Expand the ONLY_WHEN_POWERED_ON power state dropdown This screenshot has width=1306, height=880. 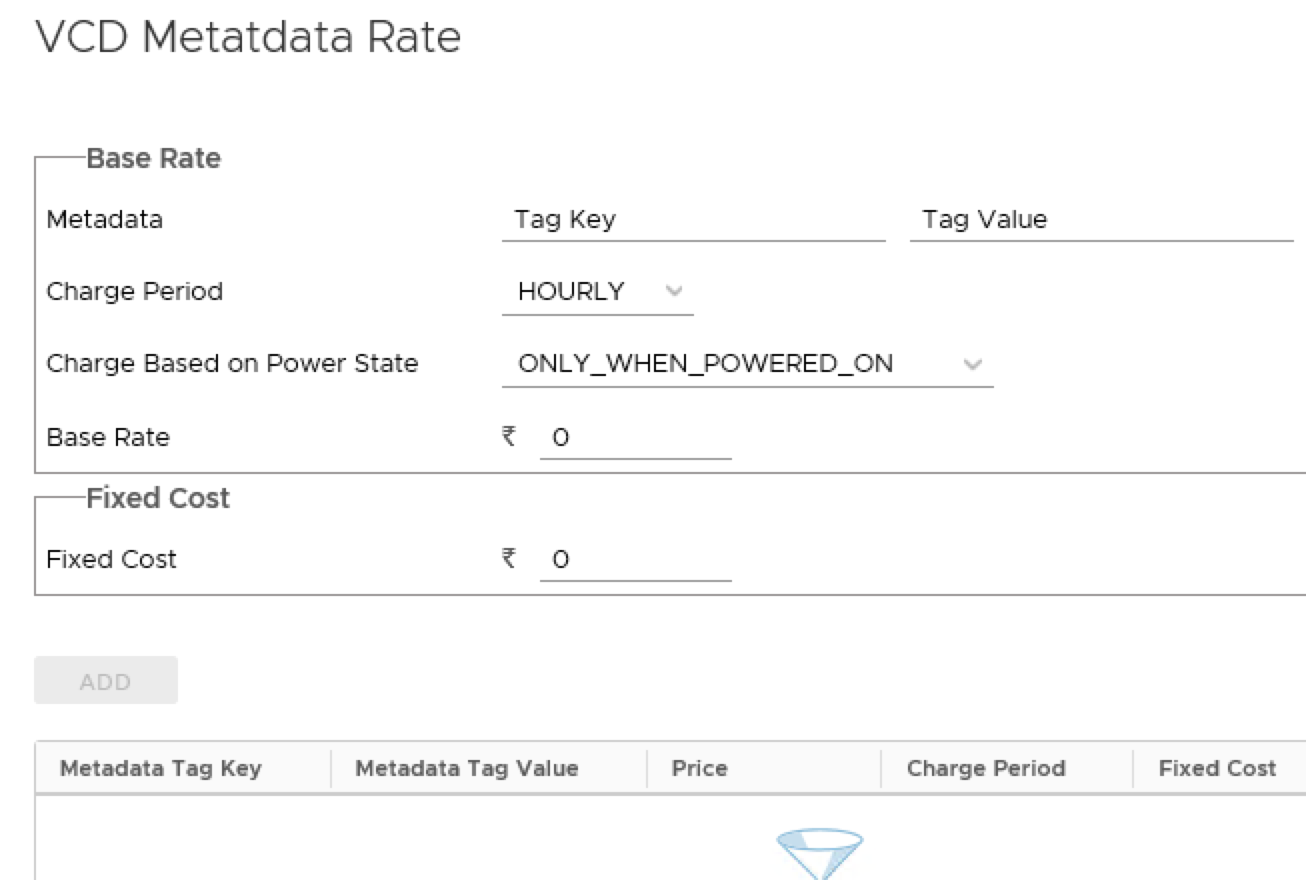click(x=746, y=365)
